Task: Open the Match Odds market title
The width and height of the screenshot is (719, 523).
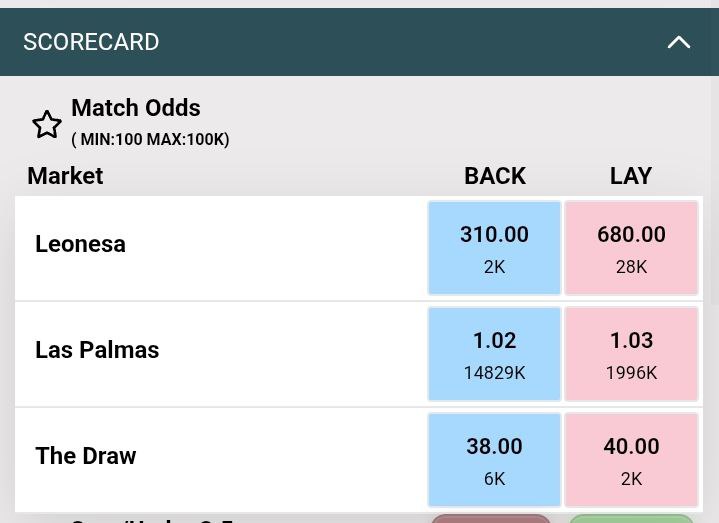Action: pyautogui.click(x=136, y=108)
